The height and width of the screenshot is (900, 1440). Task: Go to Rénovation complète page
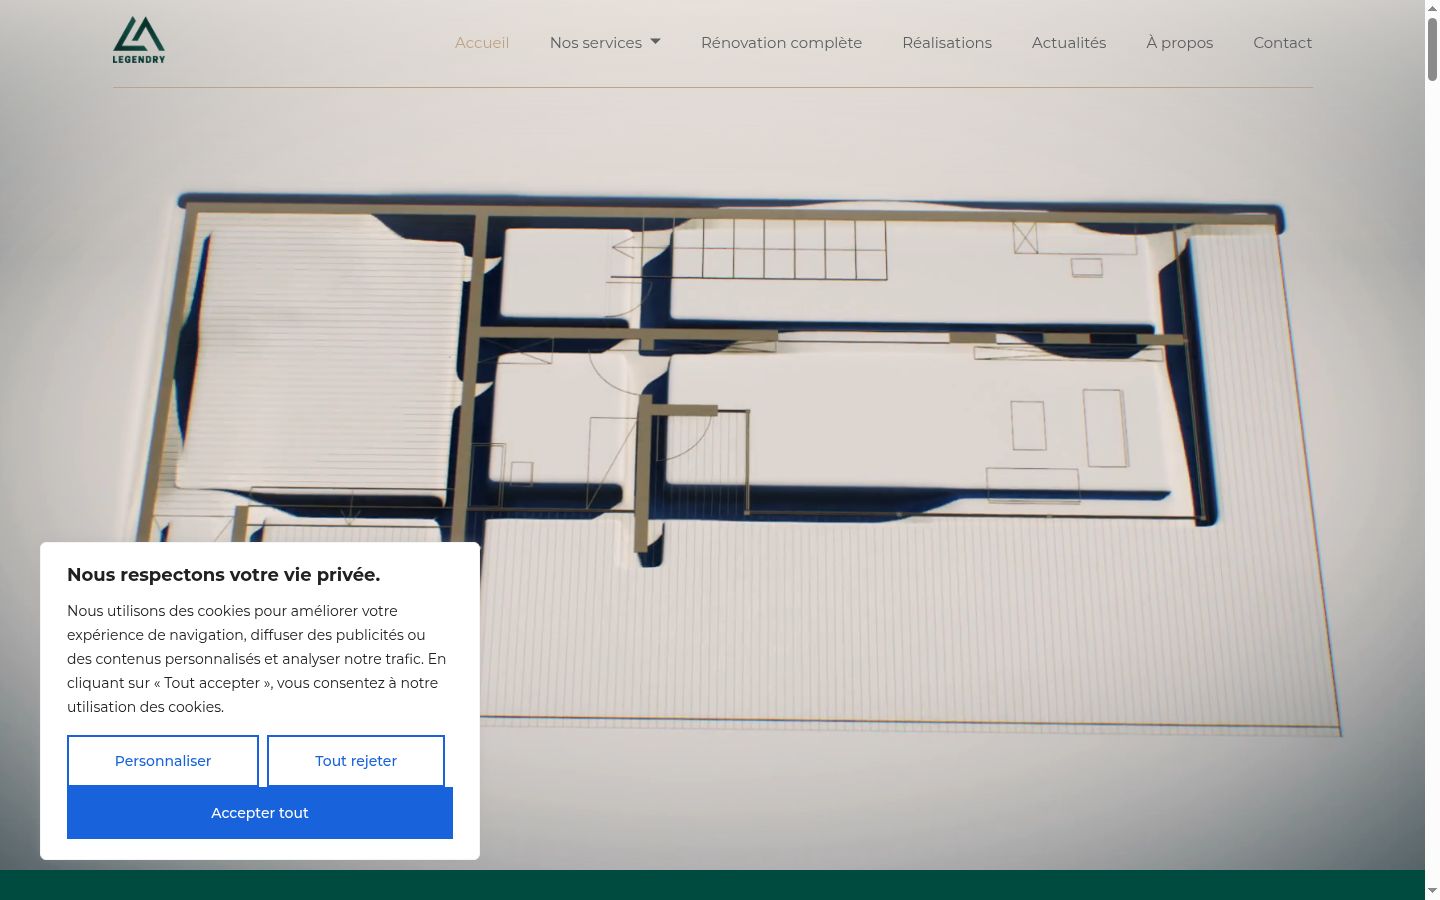click(x=781, y=43)
